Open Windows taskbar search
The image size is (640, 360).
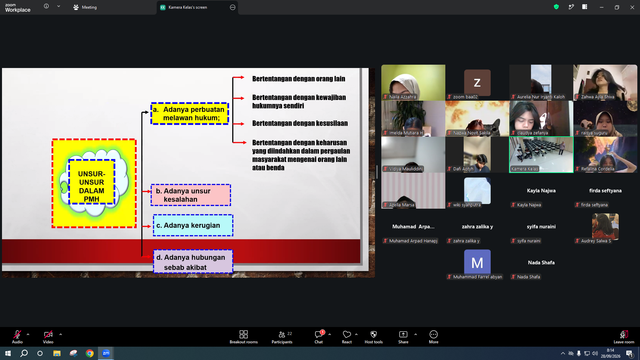pyautogui.click(x=24, y=353)
